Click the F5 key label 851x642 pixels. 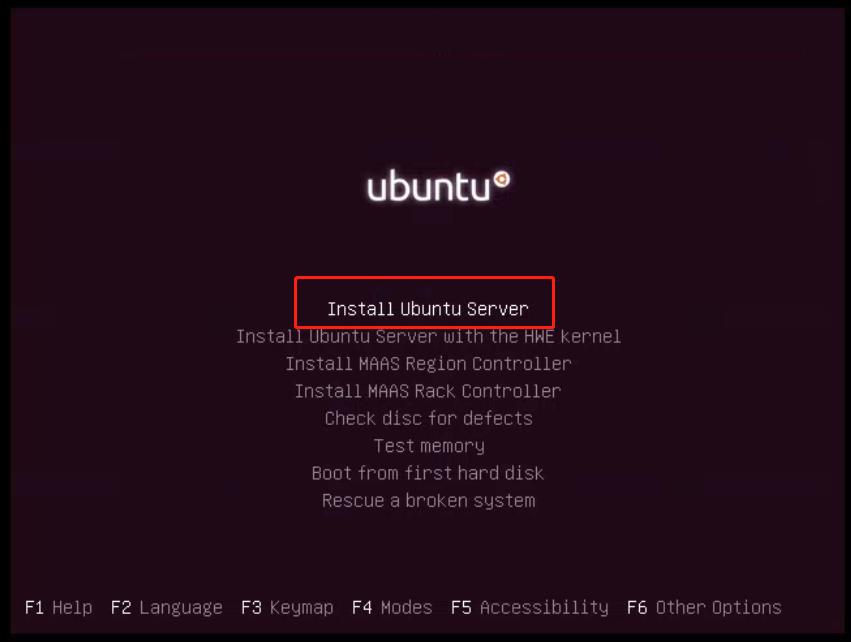pos(461,607)
